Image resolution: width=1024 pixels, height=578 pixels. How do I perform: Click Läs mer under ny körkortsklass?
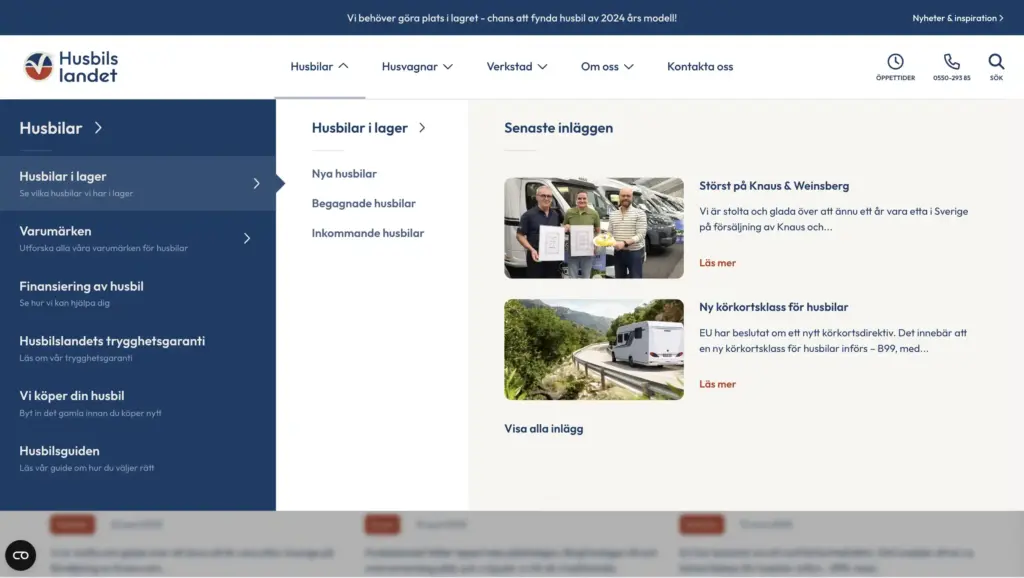tap(717, 384)
